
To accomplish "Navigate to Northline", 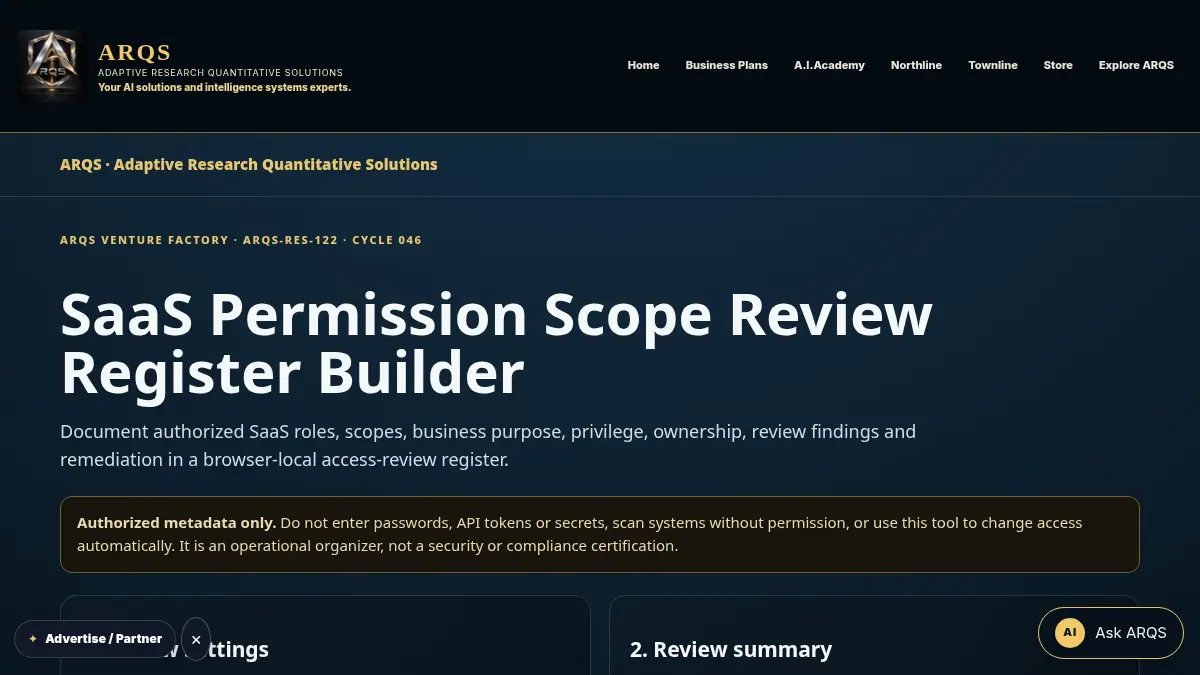I will 916,65.
